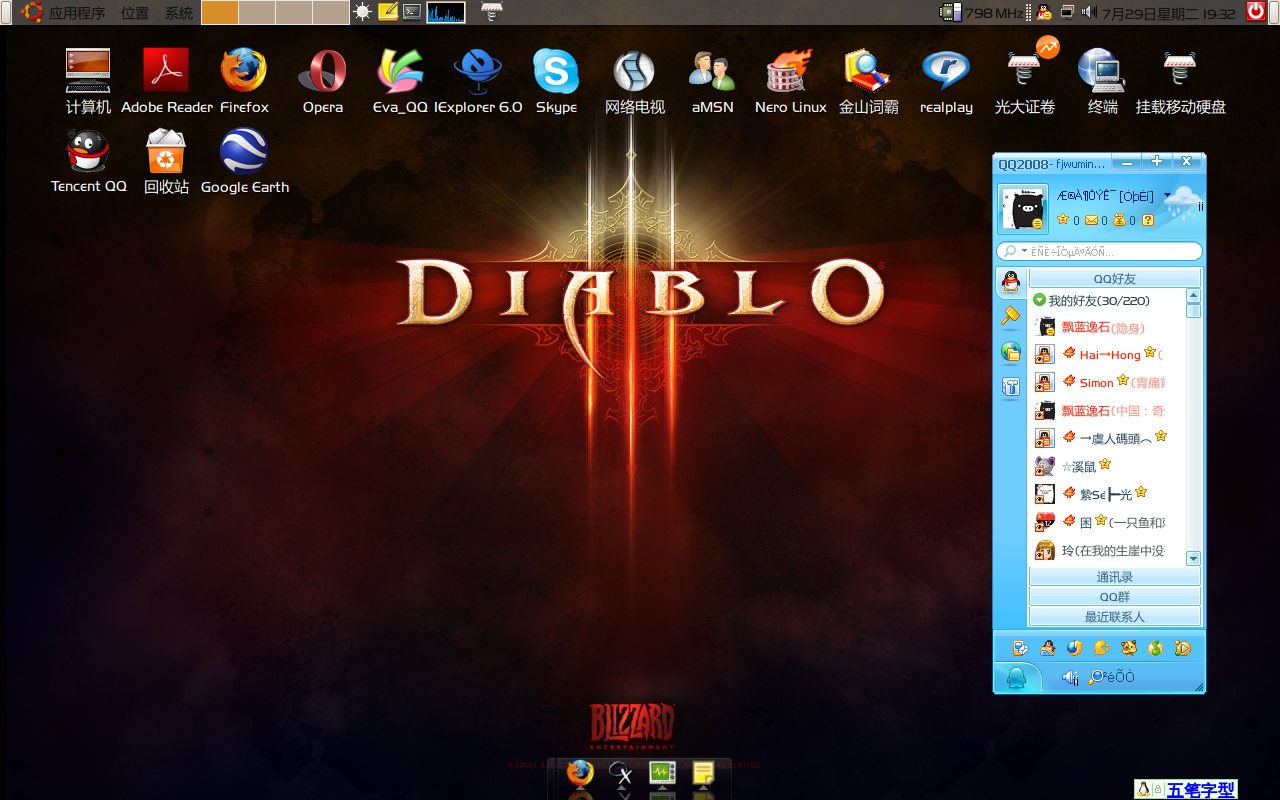The image size is (1280, 800).
Task: Click the QQ profile avatar picture
Action: tap(1023, 209)
